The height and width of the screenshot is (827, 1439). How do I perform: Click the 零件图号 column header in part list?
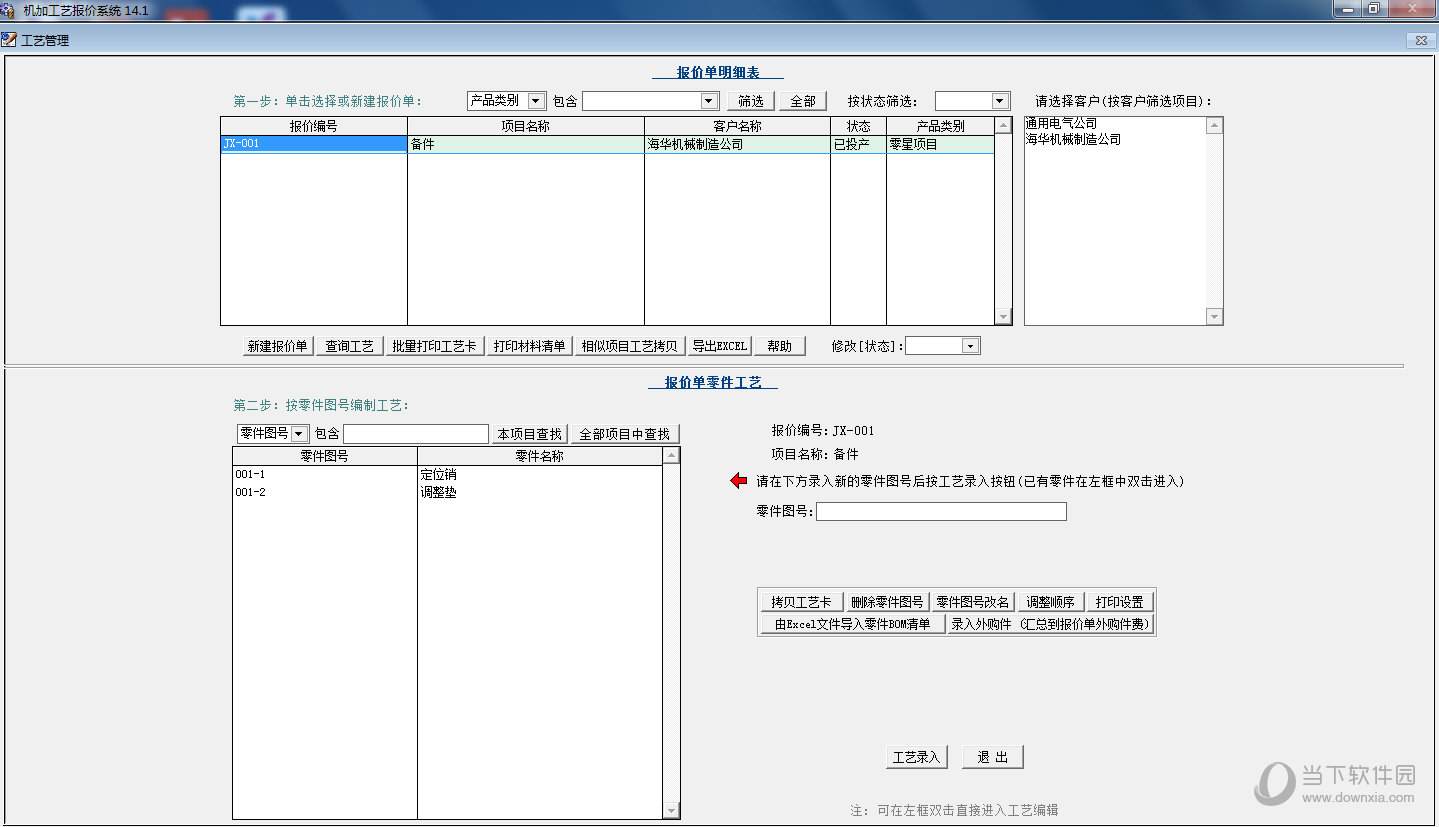coord(325,456)
